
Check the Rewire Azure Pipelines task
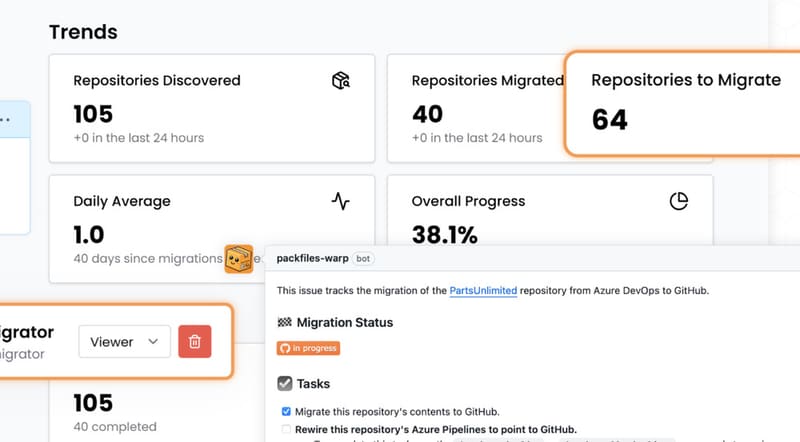click(287, 429)
